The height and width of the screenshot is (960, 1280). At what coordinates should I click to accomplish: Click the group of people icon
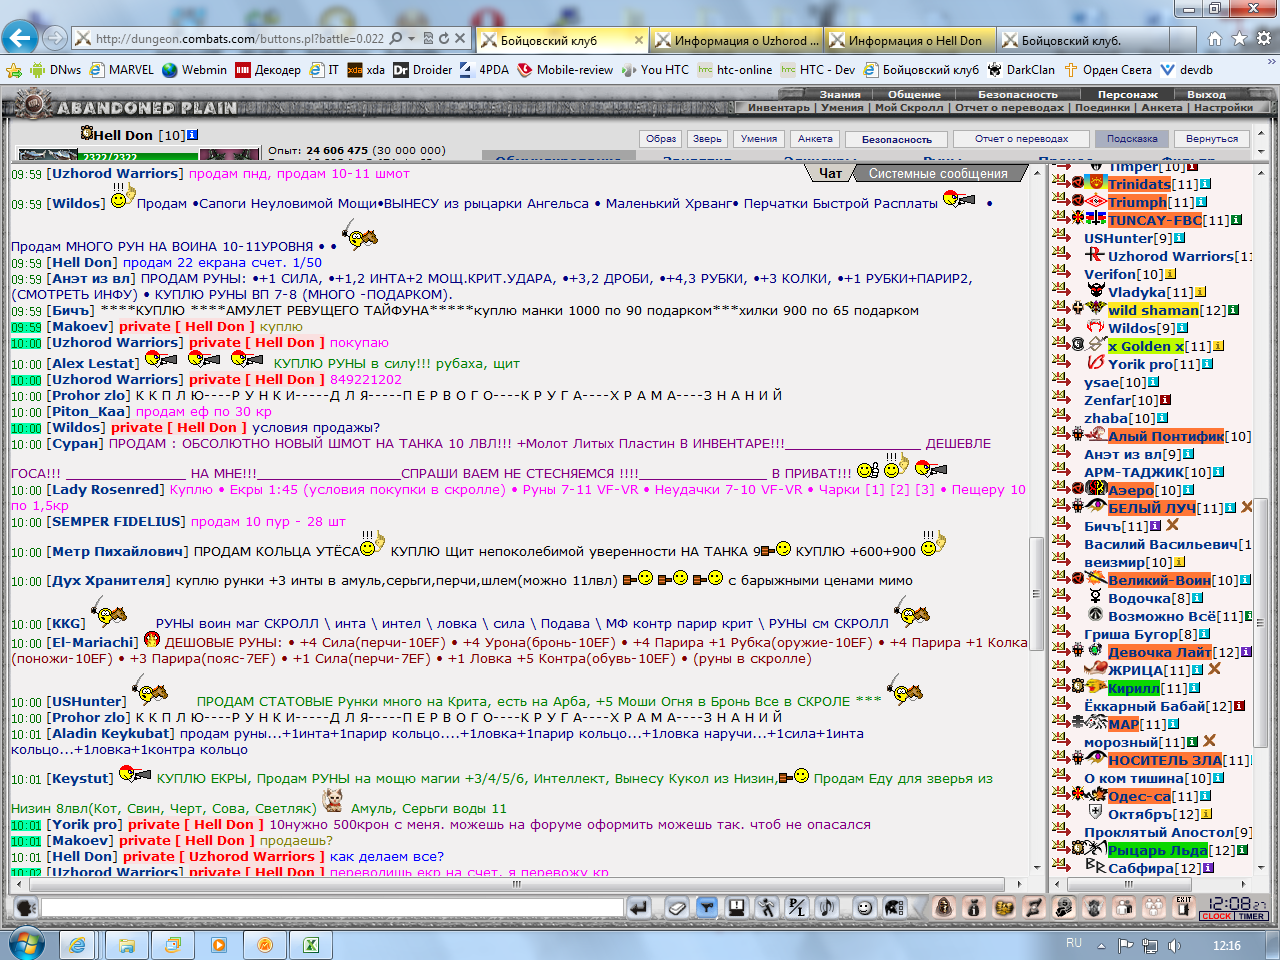tap(1154, 907)
